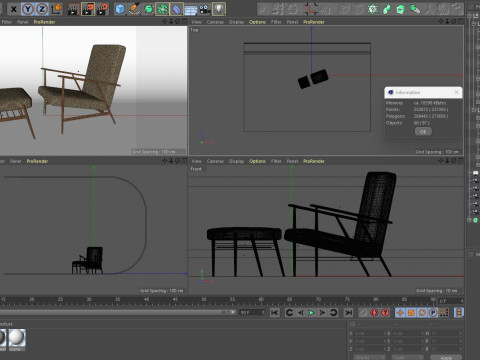
Task: Play the animation forwards
Action: pyautogui.click(x=311, y=313)
